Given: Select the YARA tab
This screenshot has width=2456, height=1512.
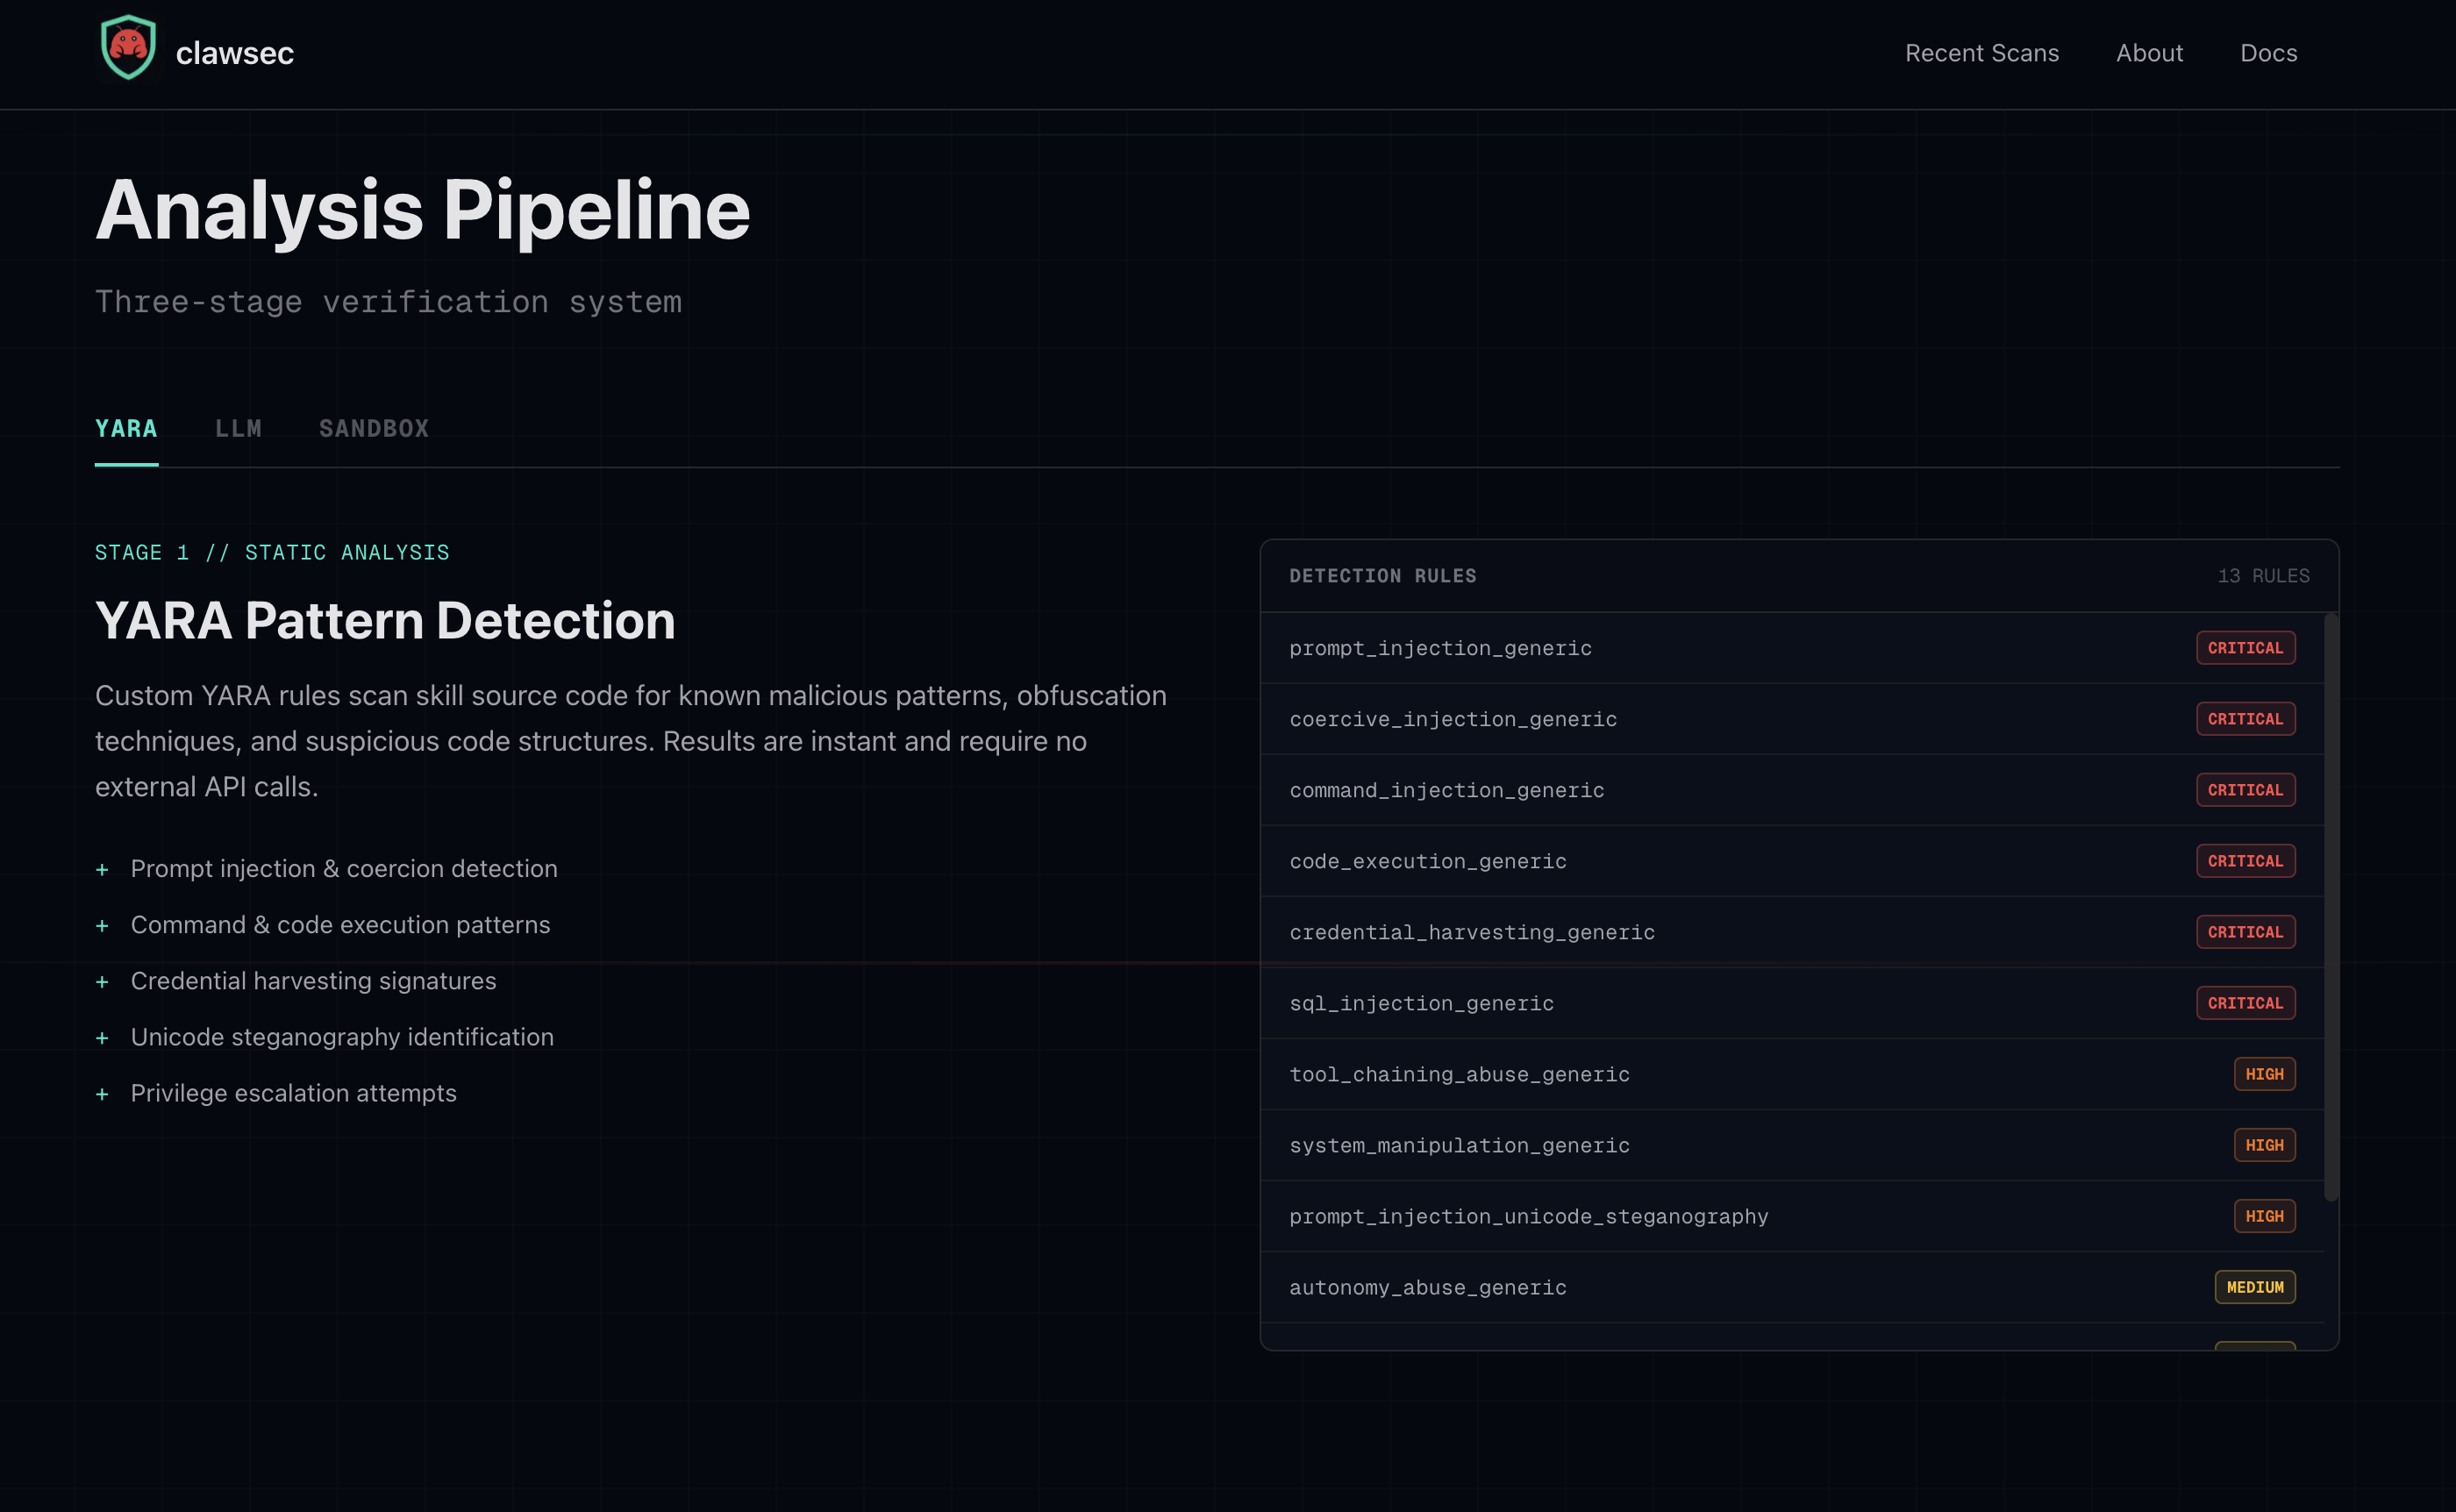Looking at the screenshot, I should [x=126, y=429].
